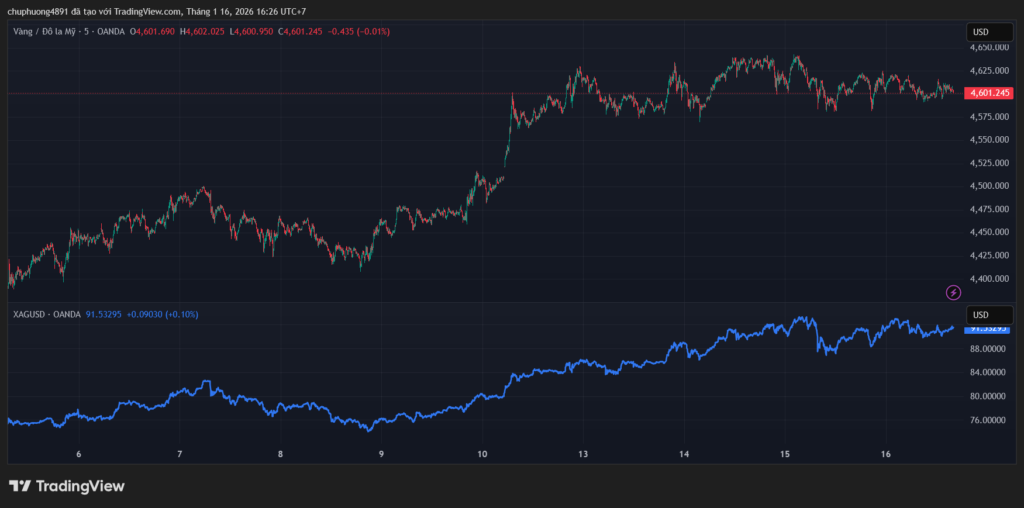Open the USD currency selector of gold pane

coord(980,32)
